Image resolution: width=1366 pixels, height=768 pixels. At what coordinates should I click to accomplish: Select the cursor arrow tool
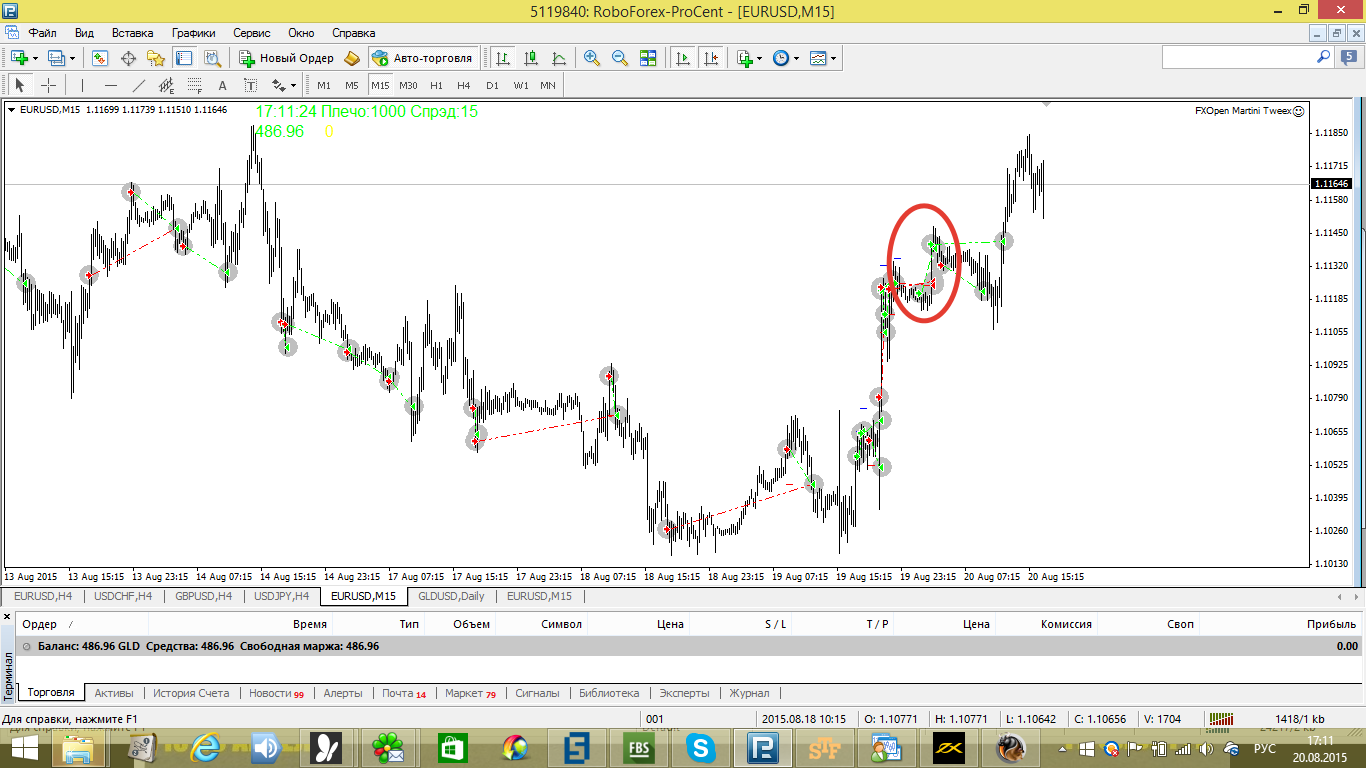20,85
